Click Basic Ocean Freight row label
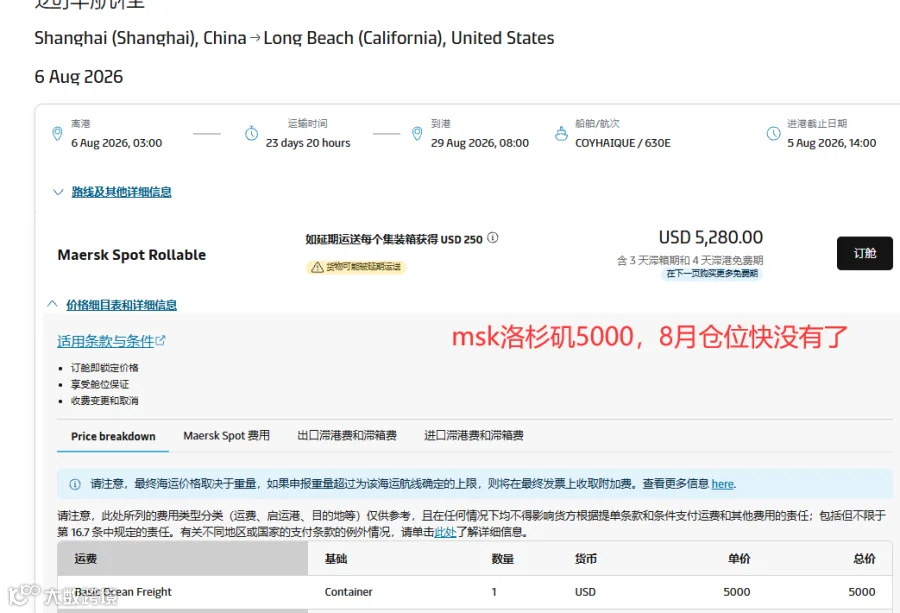The height and width of the screenshot is (613, 900). pyautogui.click(x=123, y=592)
